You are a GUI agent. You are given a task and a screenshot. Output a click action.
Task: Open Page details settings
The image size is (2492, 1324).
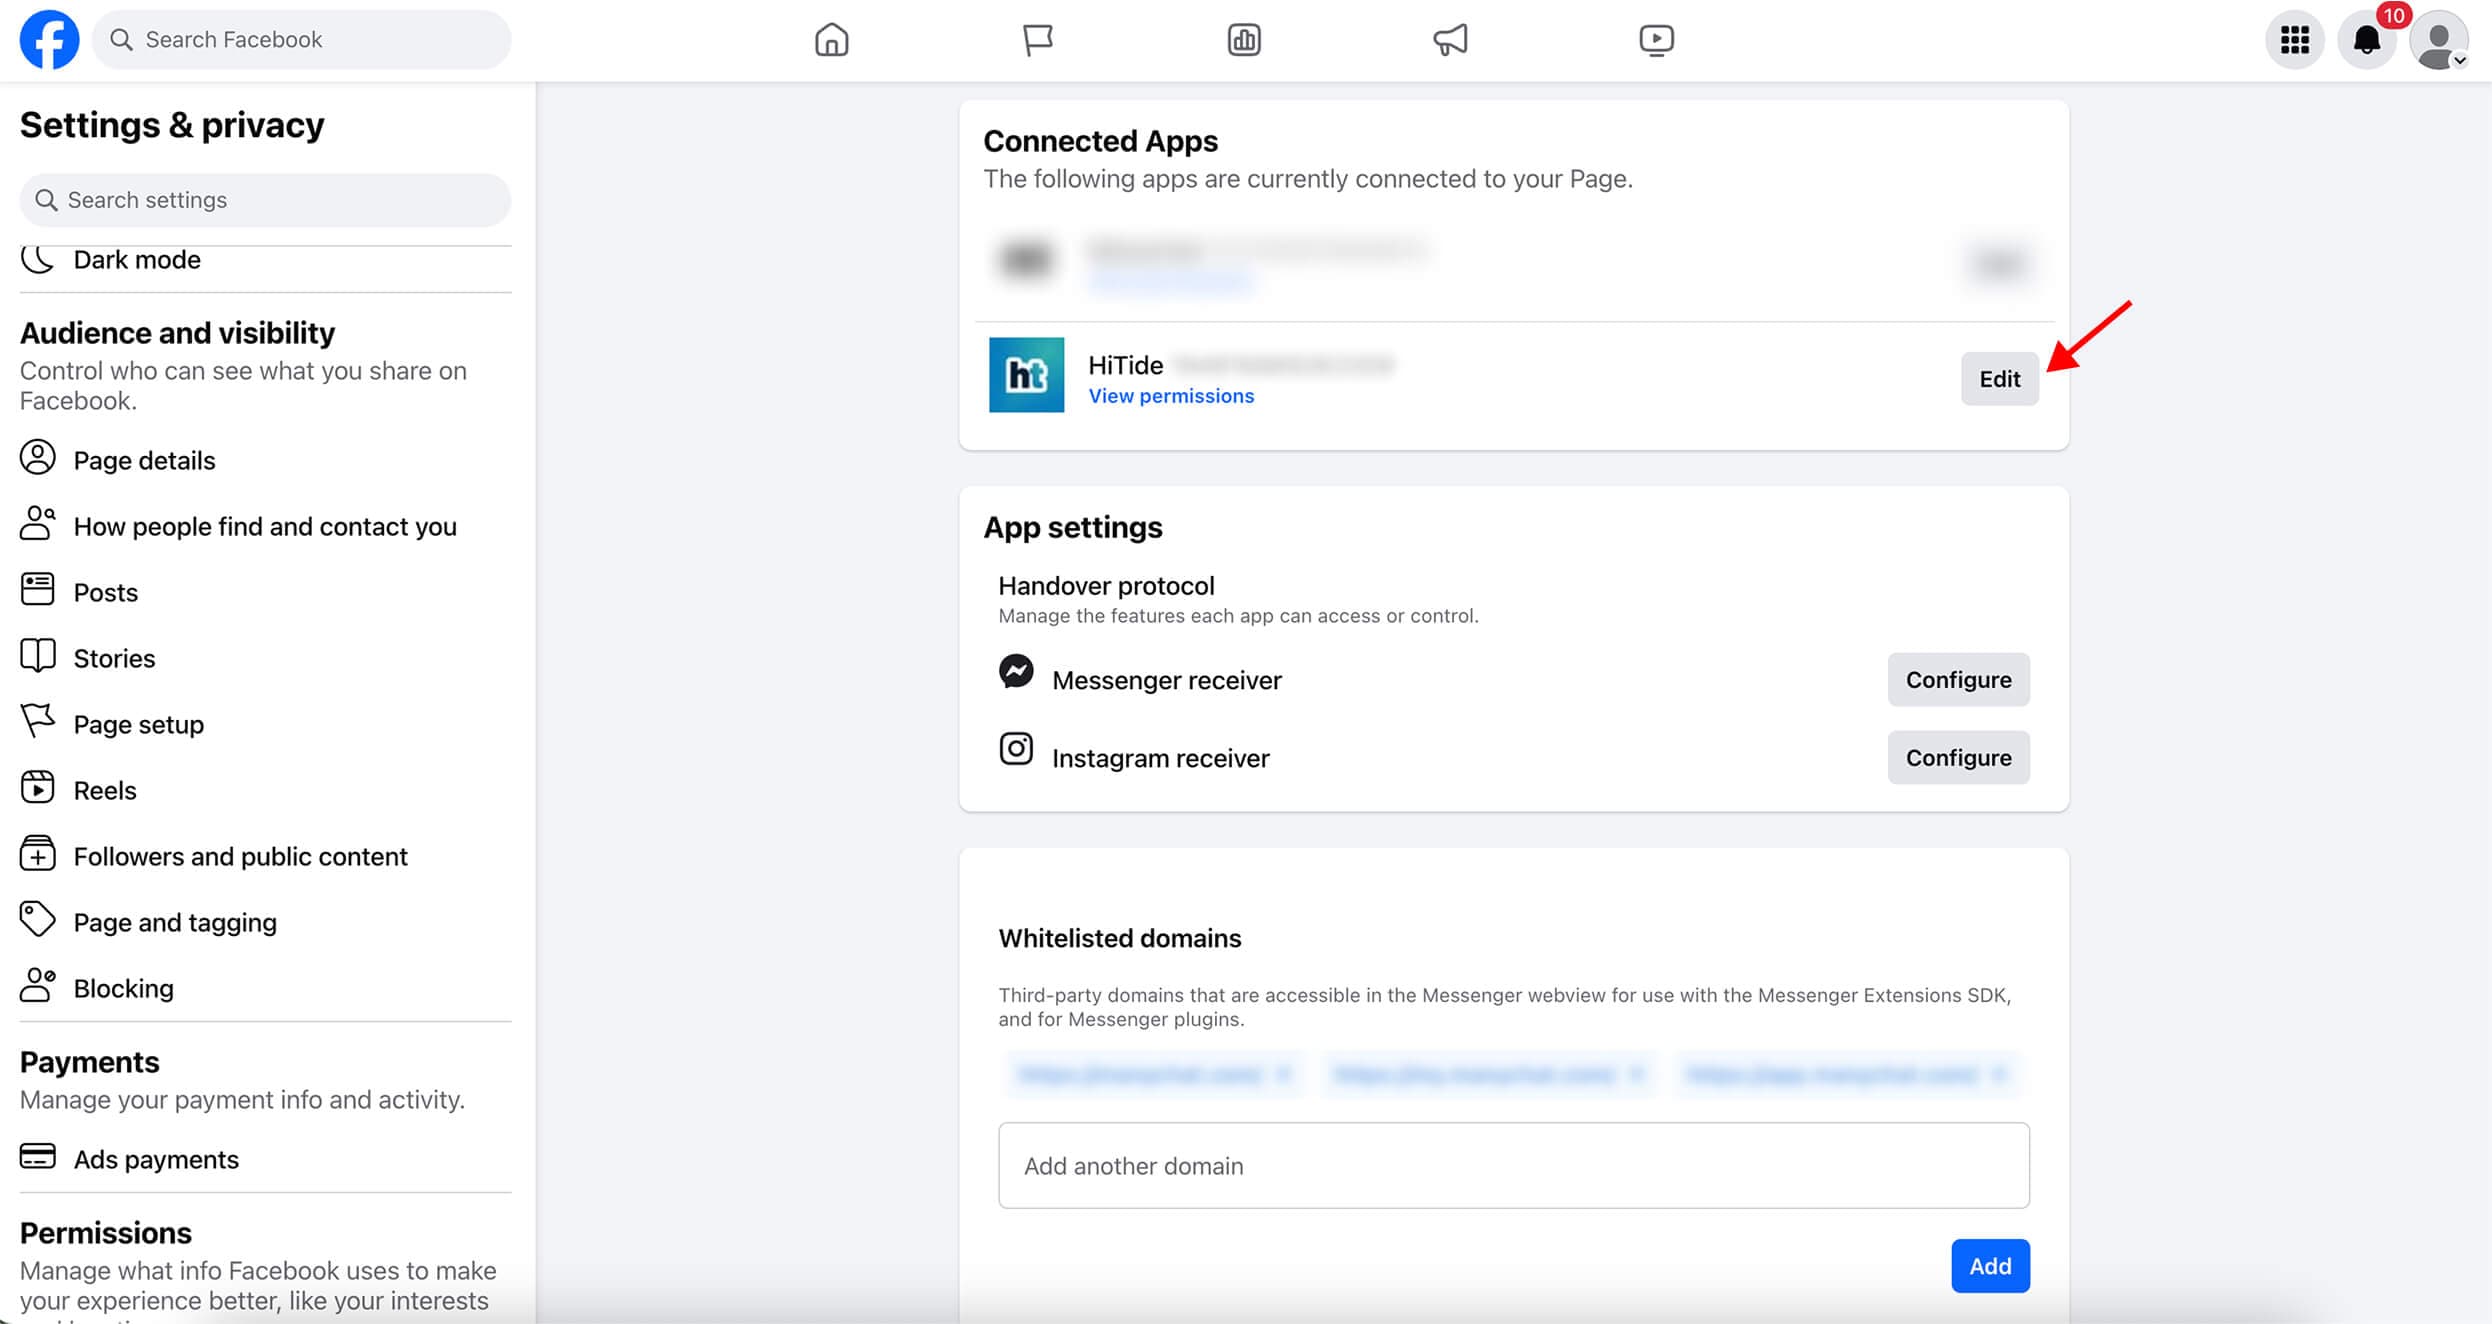(x=144, y=460)
